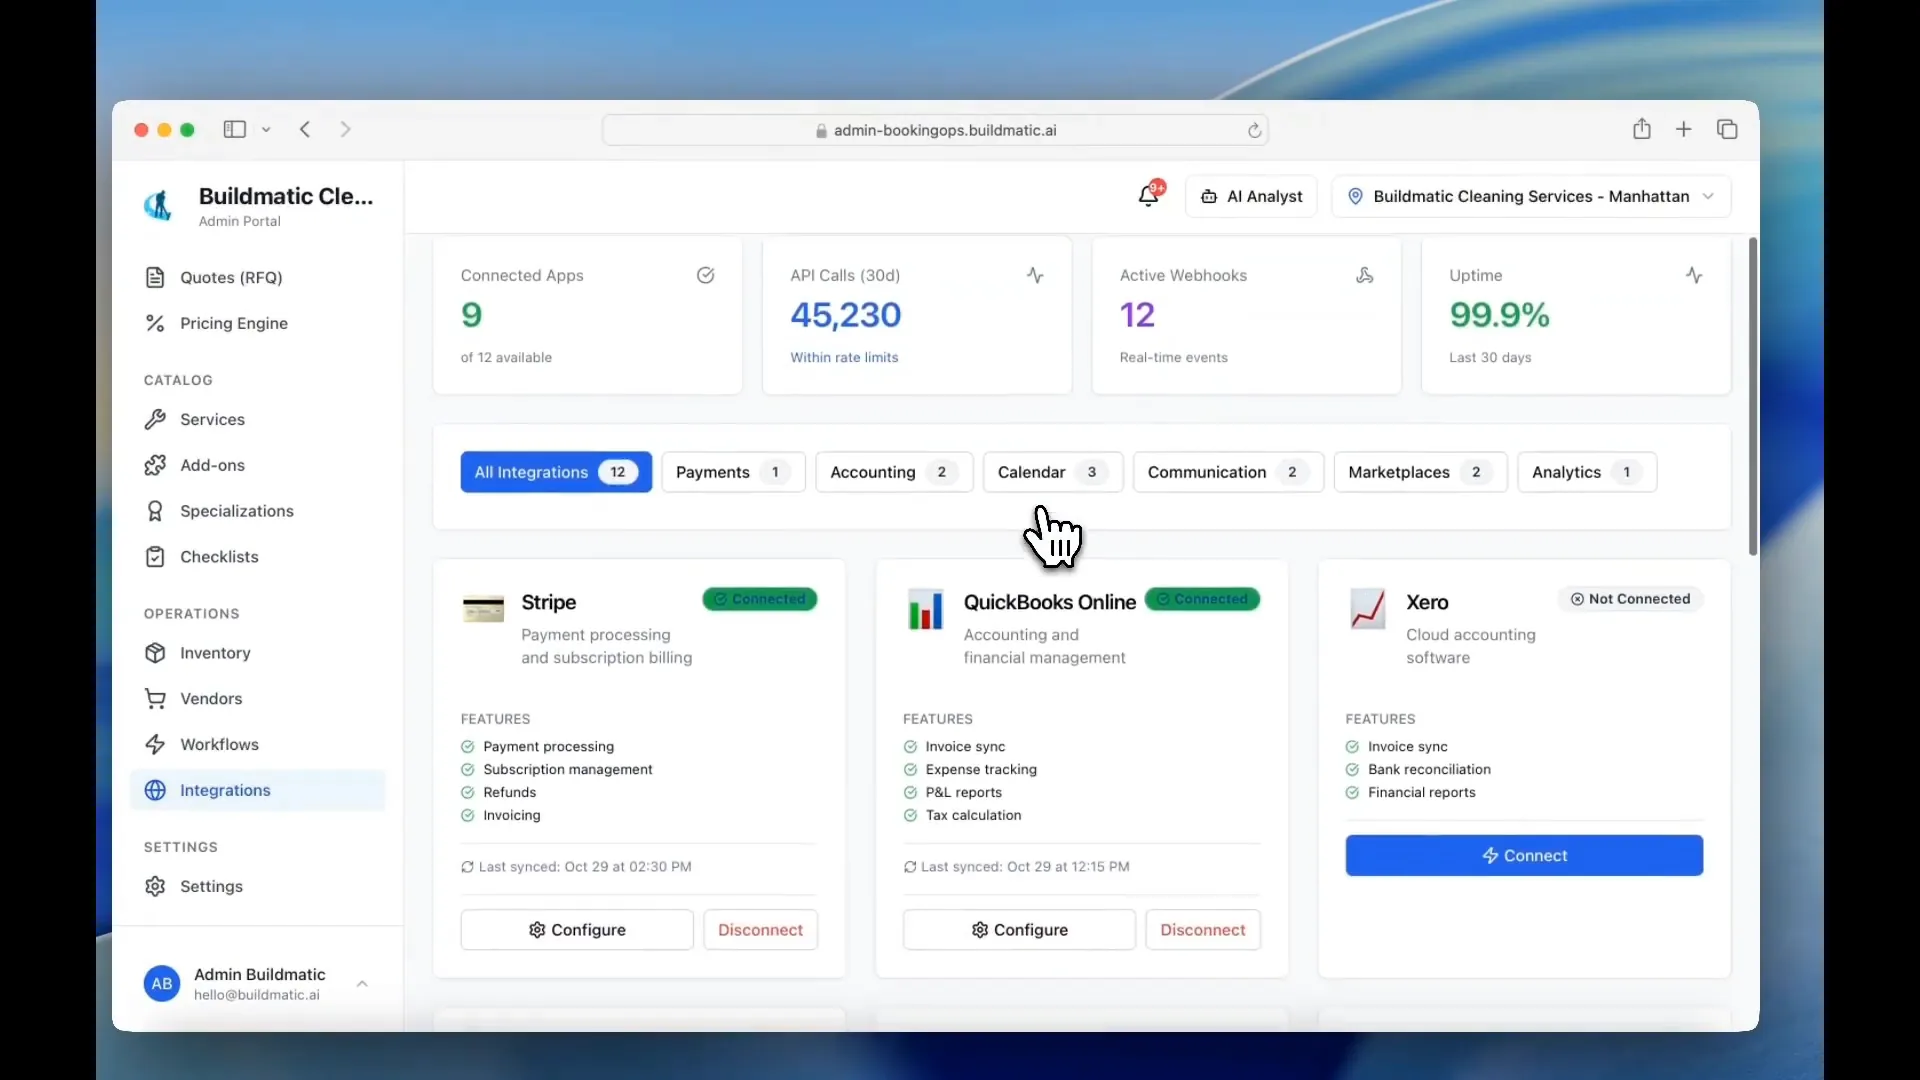Click QuickBooks last synced timestamp

(x=1025, y=867)
